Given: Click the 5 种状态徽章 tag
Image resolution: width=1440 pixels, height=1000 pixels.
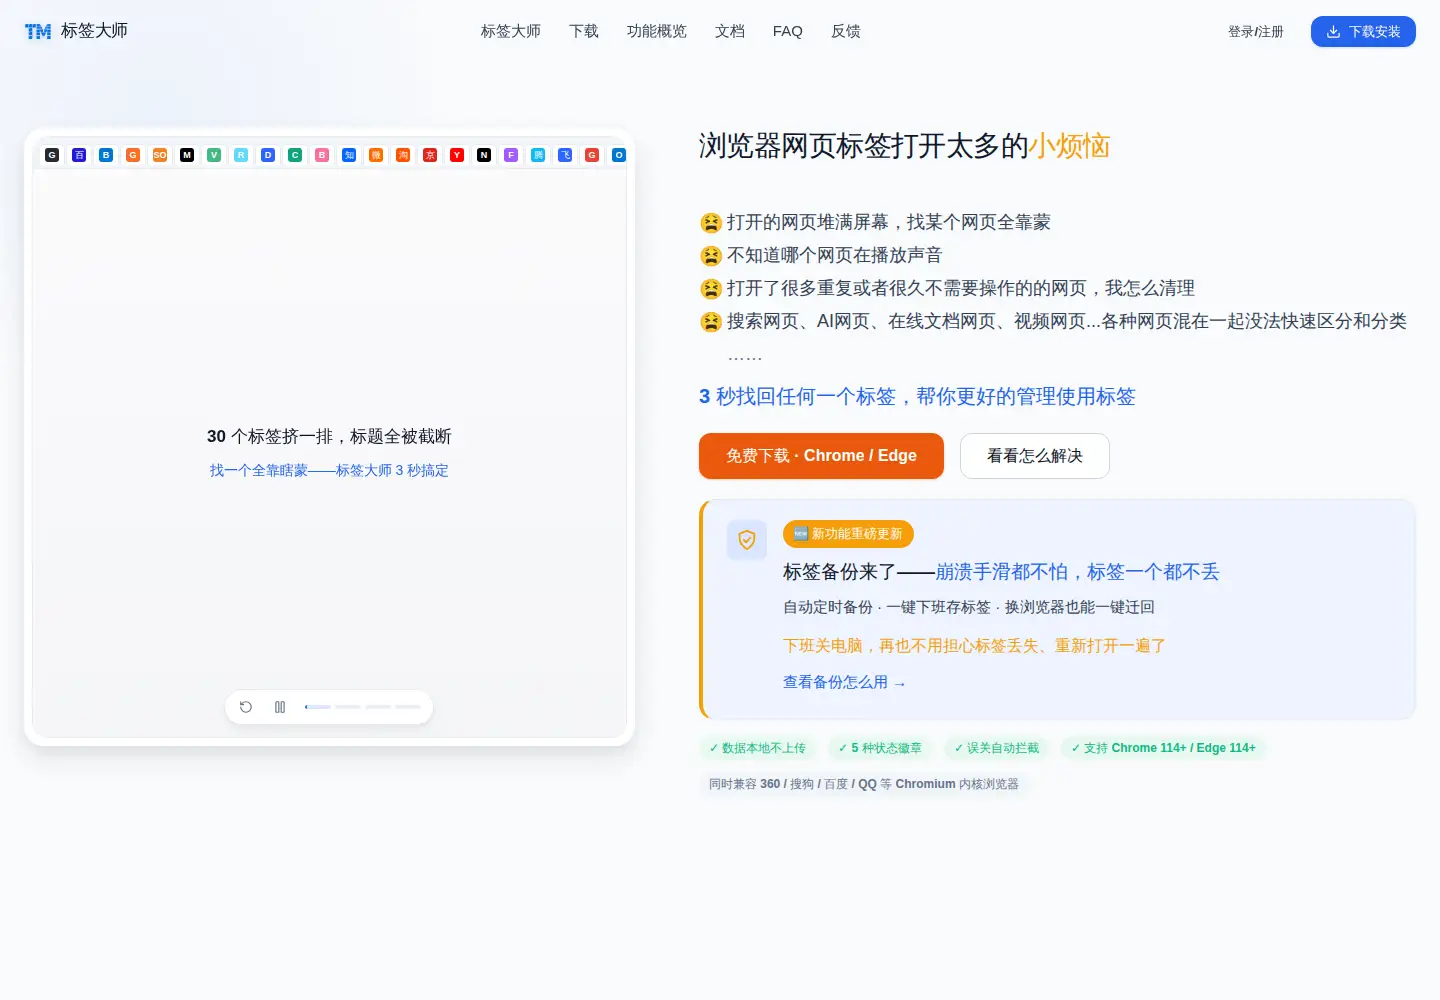Looking at the screenshot, I should 880,748.
